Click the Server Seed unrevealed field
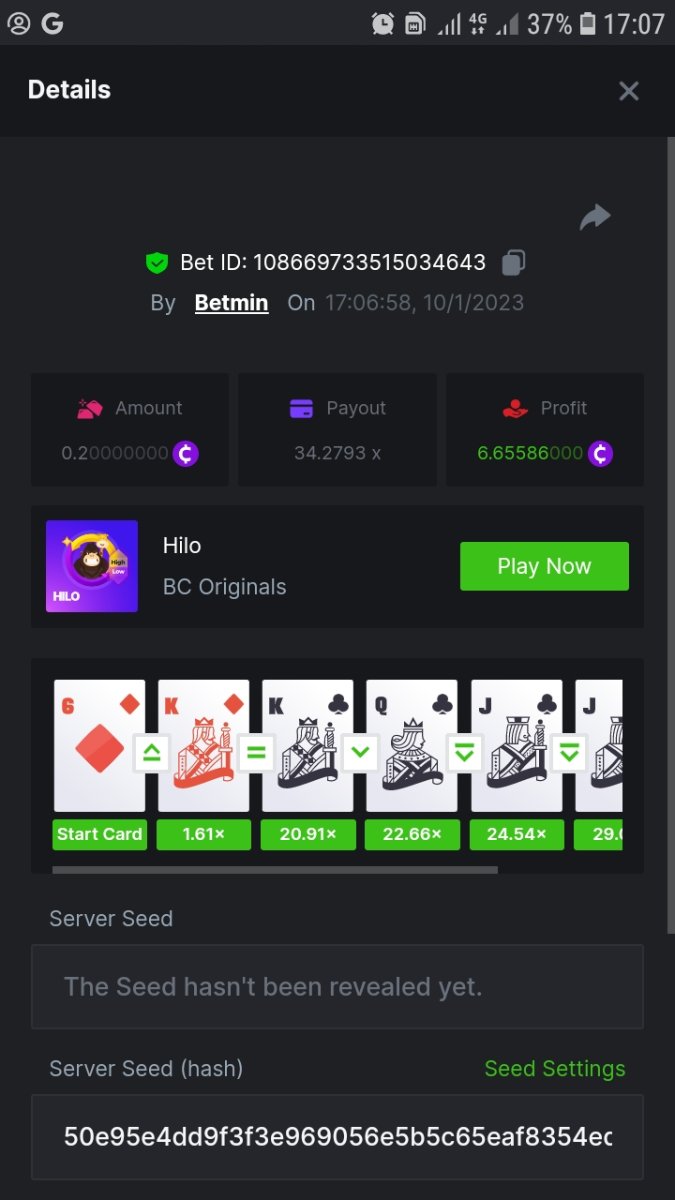 337,987
